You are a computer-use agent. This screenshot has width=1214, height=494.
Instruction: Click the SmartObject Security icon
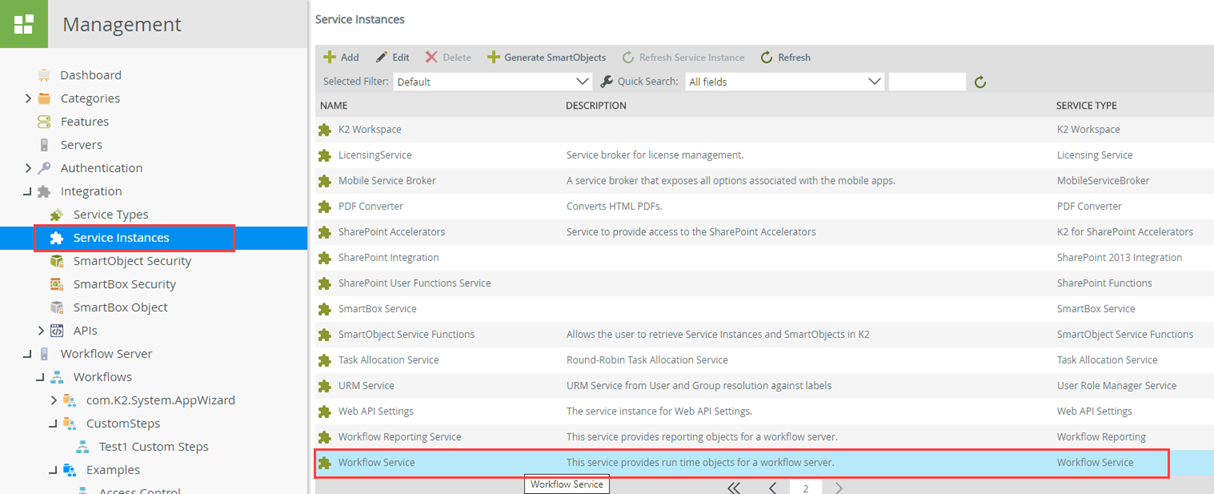pyautogui.click(x=57, y=261)
